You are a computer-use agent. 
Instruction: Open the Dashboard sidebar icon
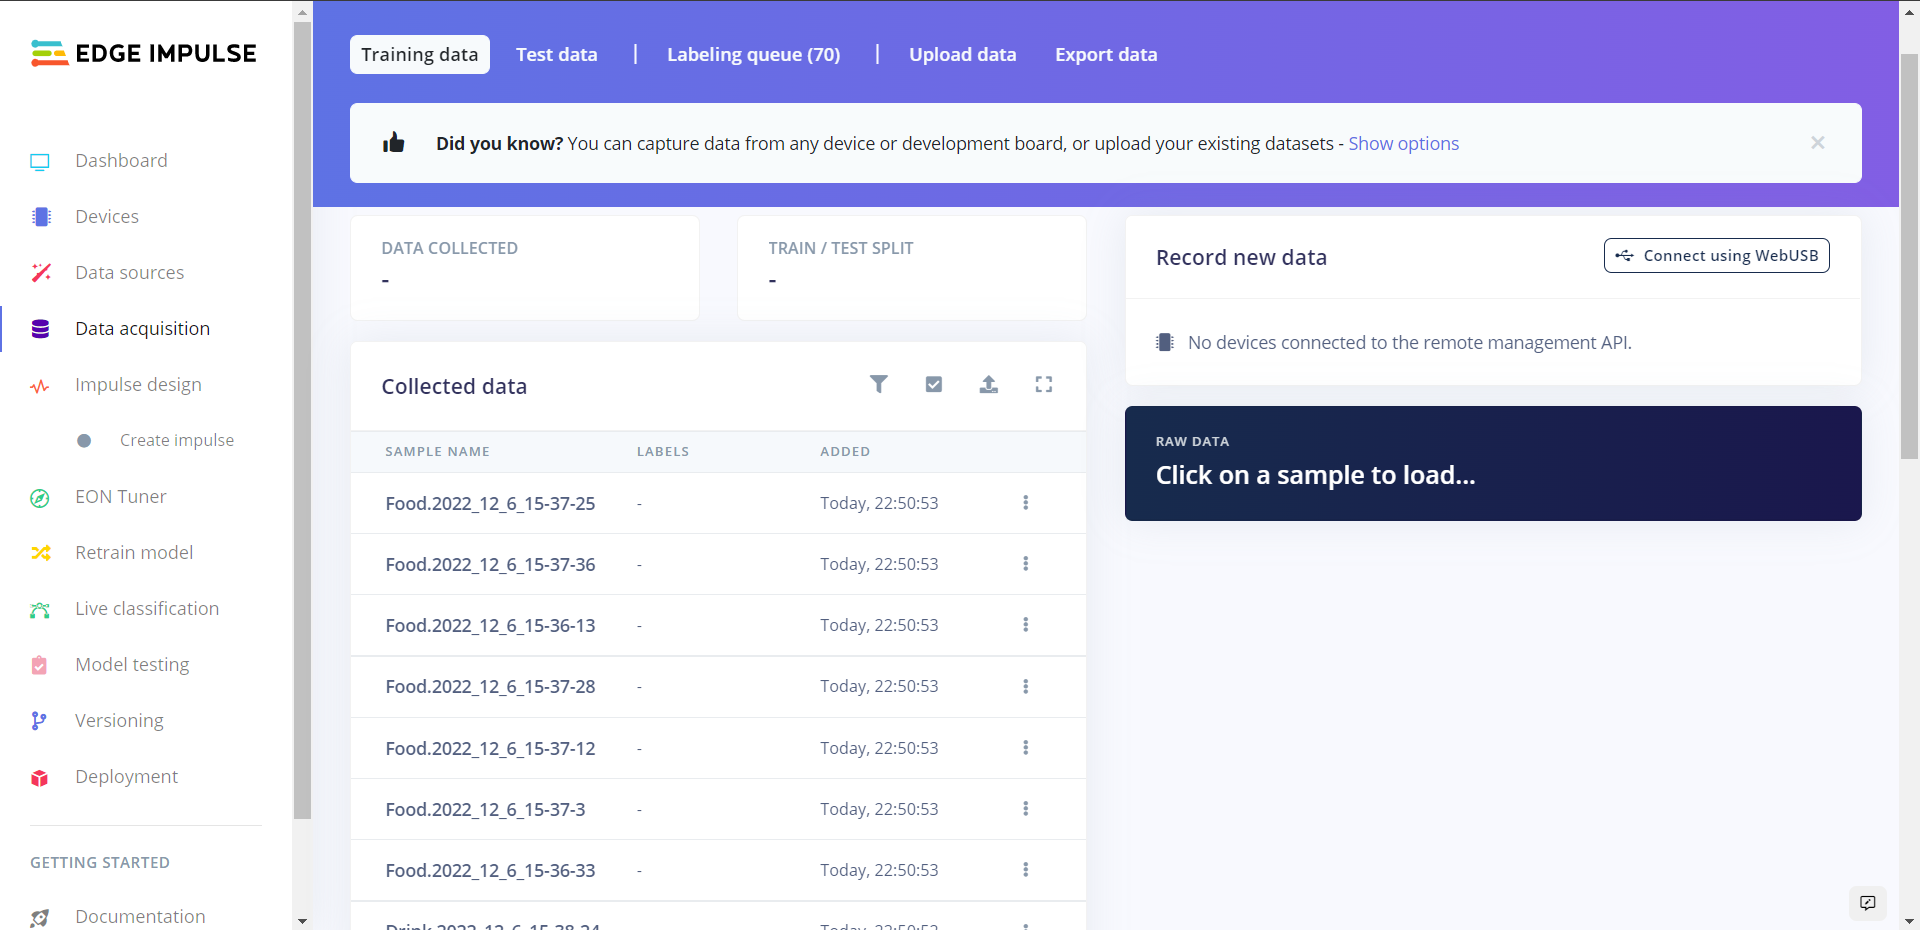point(40,161)
